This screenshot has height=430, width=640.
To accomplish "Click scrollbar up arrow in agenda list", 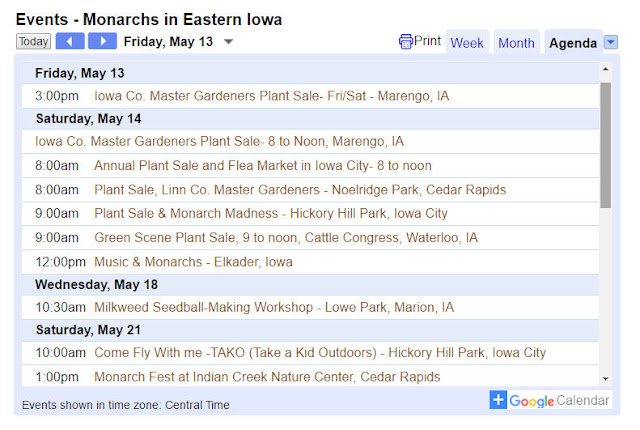I will (605, 69).
